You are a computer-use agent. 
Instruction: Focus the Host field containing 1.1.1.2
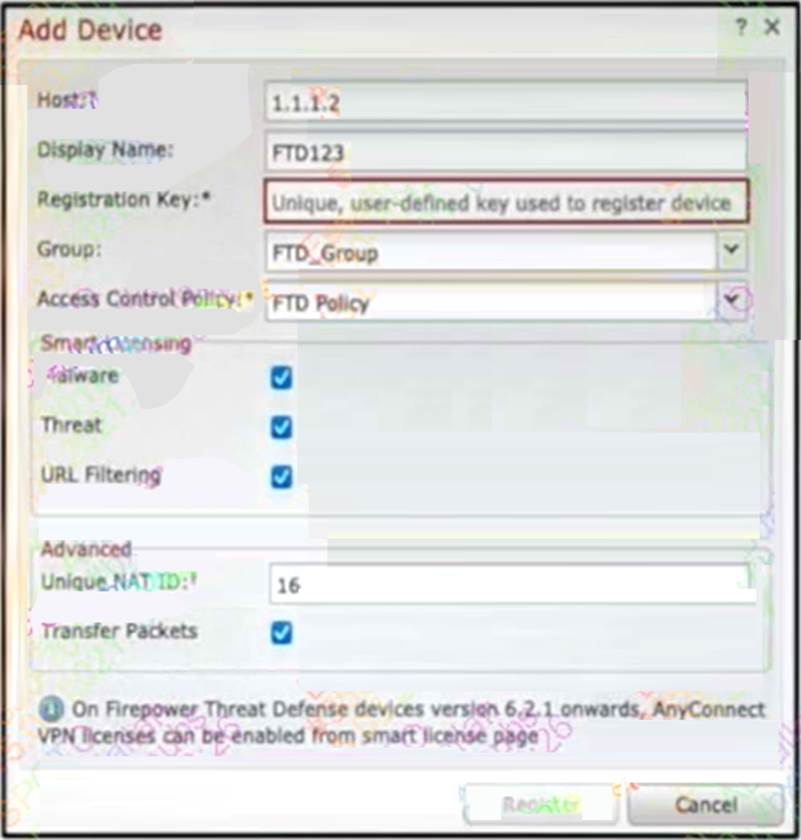click(x=506, y=102)
